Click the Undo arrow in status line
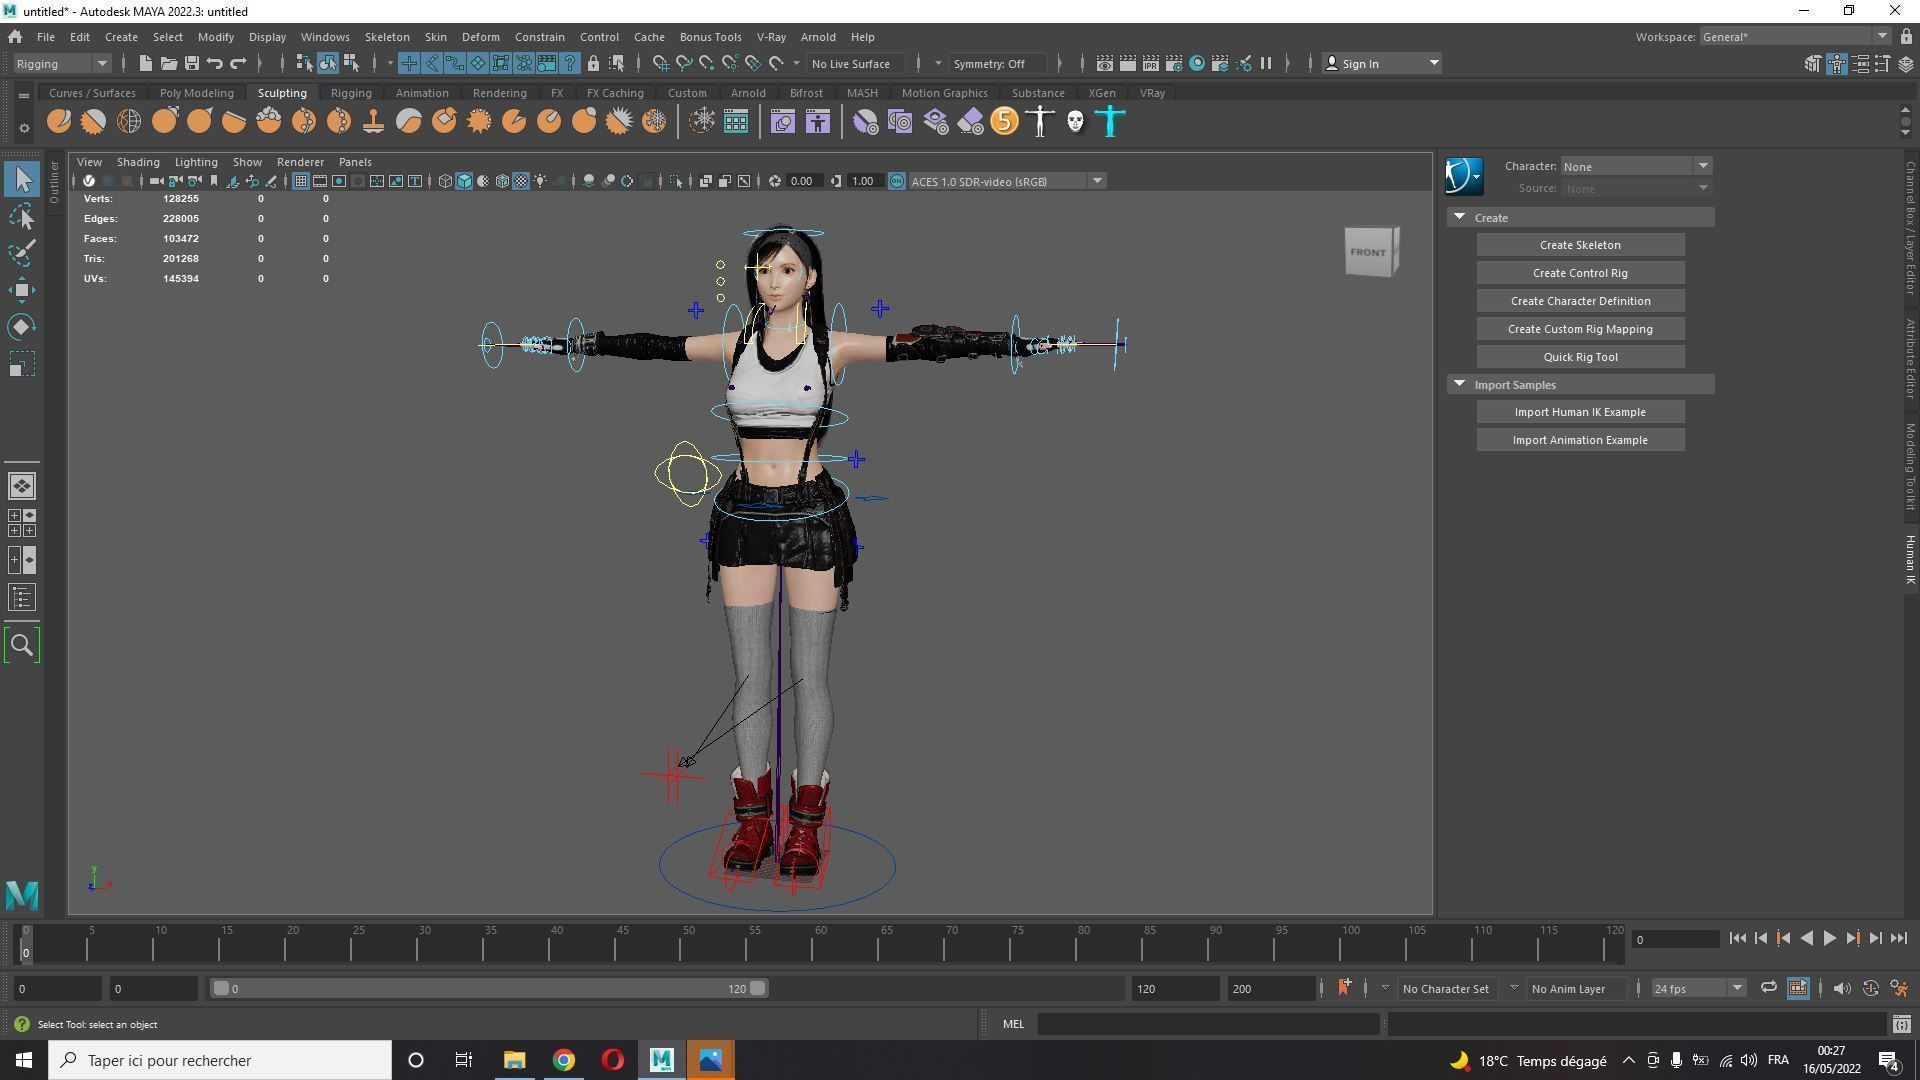The width and height of the screenshot is (1920, 1080). click(214, 63)
